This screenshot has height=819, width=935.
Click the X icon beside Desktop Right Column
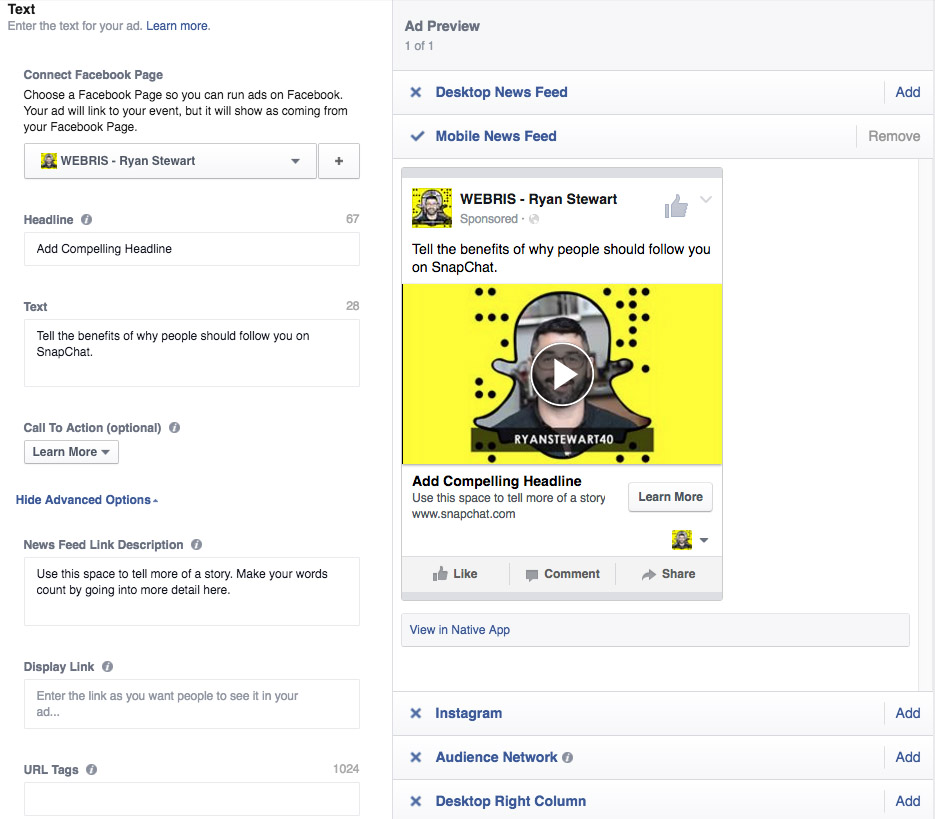tap(416, 801)
